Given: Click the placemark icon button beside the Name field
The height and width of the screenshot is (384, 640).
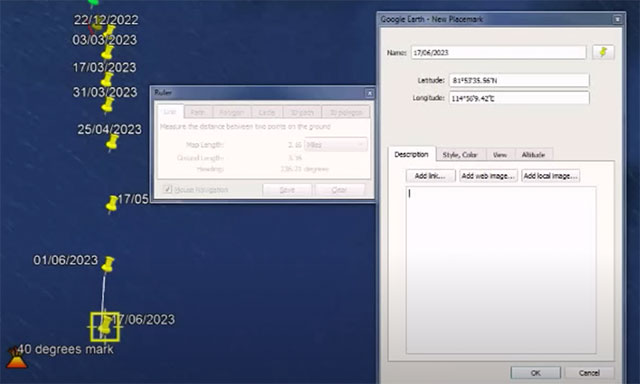Looking at the screenshot, I should (x=603, y=52).
